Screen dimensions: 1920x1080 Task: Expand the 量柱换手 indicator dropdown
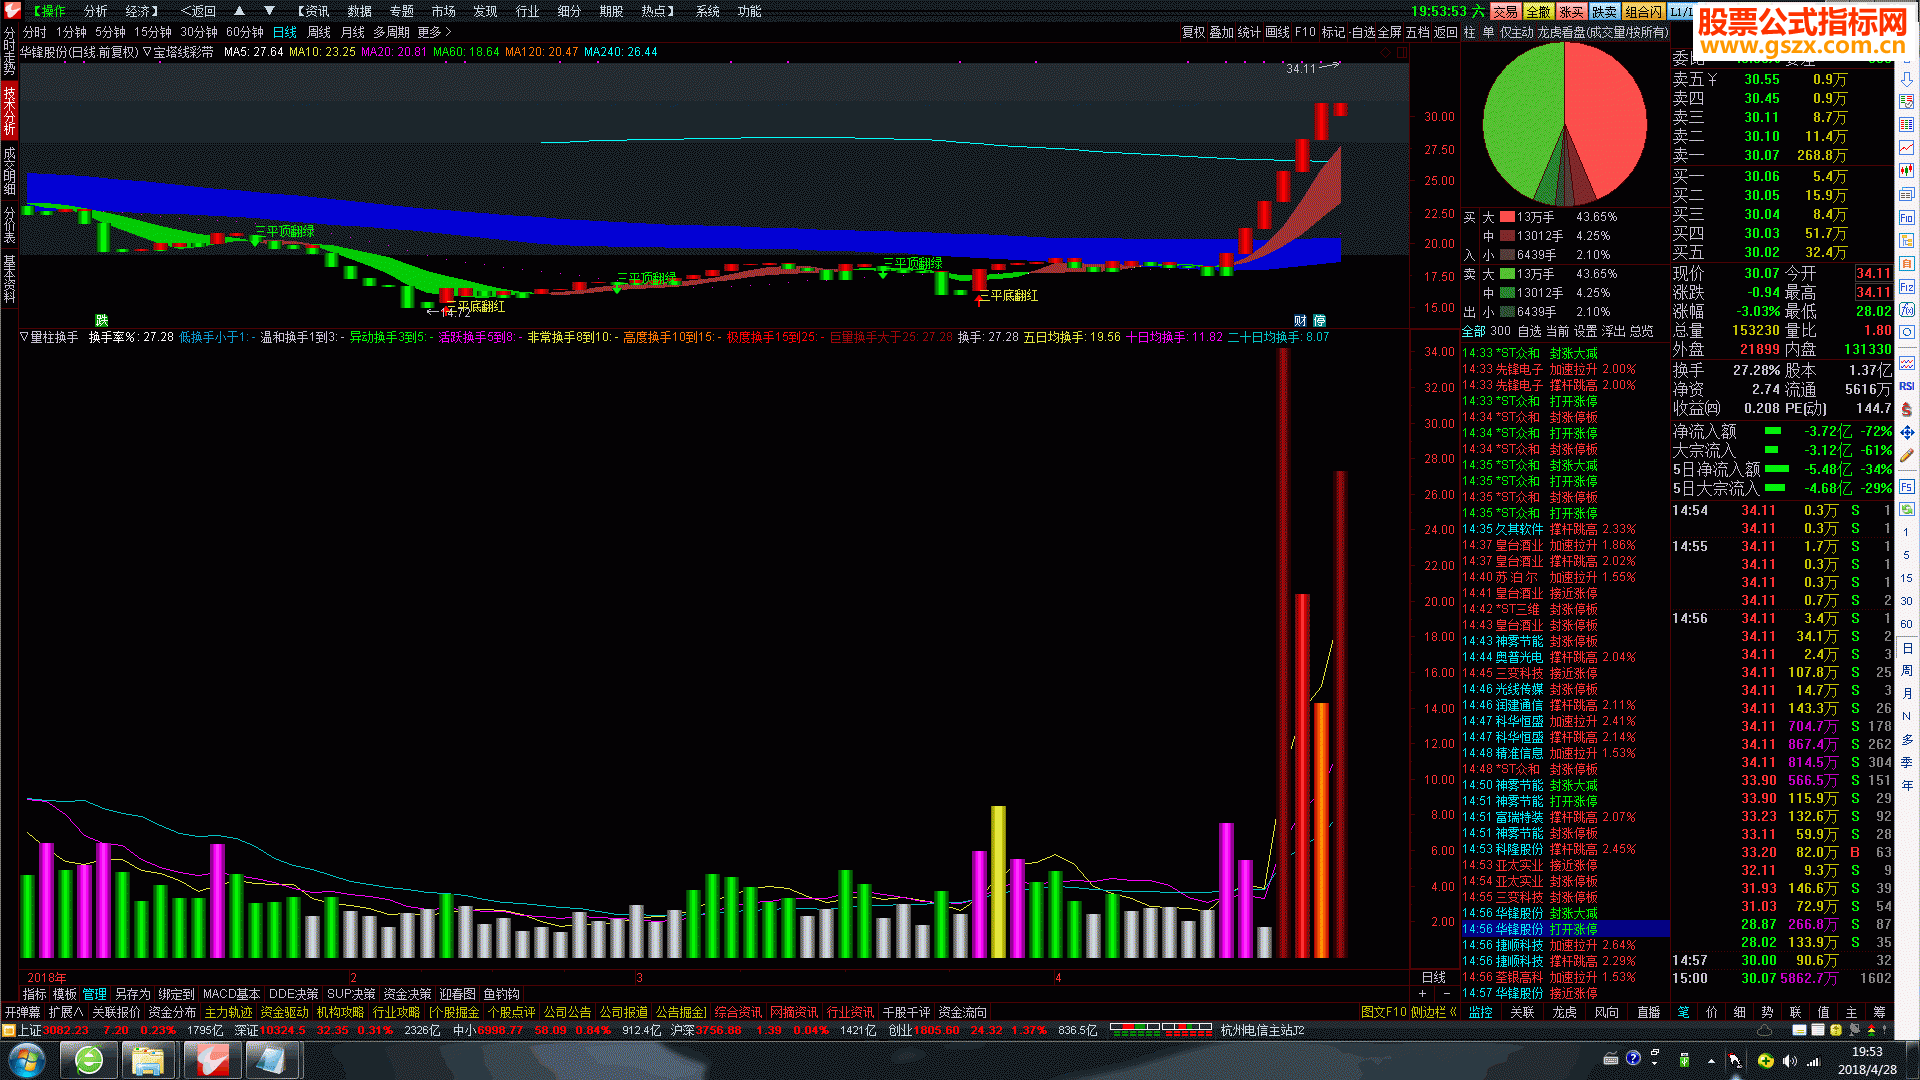(24, 337)
